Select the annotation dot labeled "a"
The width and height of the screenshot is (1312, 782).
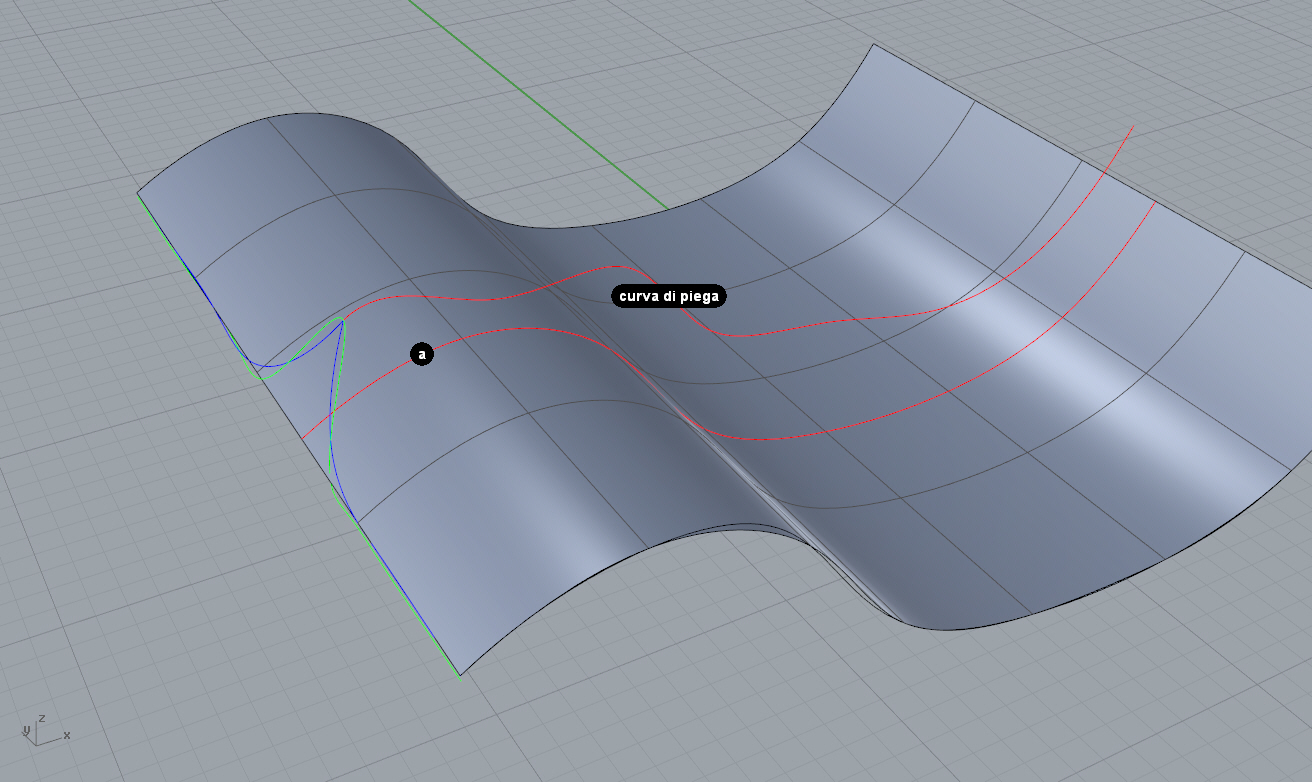pyautogui.click(x=422, y=354)
